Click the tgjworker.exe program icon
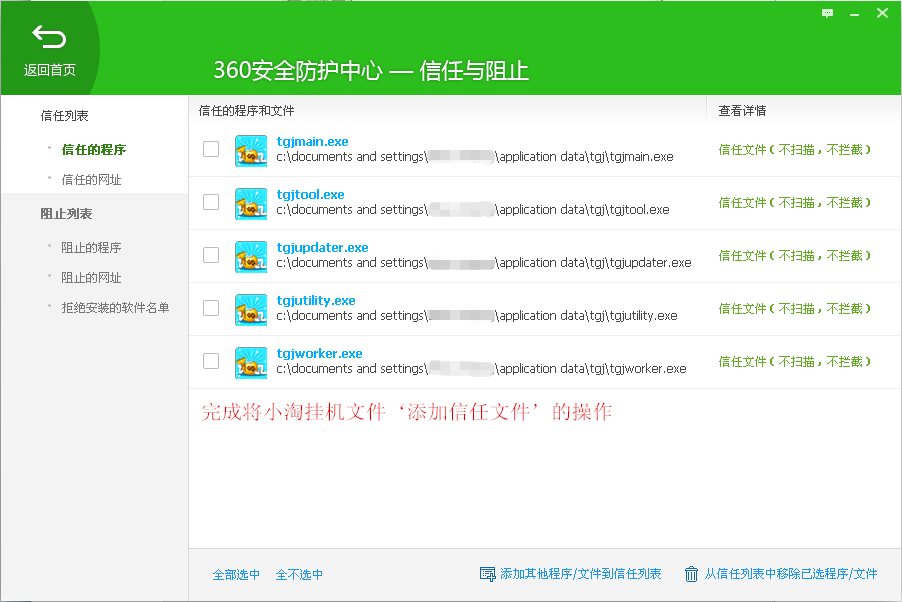902x602 pixels. pos(251,363)
